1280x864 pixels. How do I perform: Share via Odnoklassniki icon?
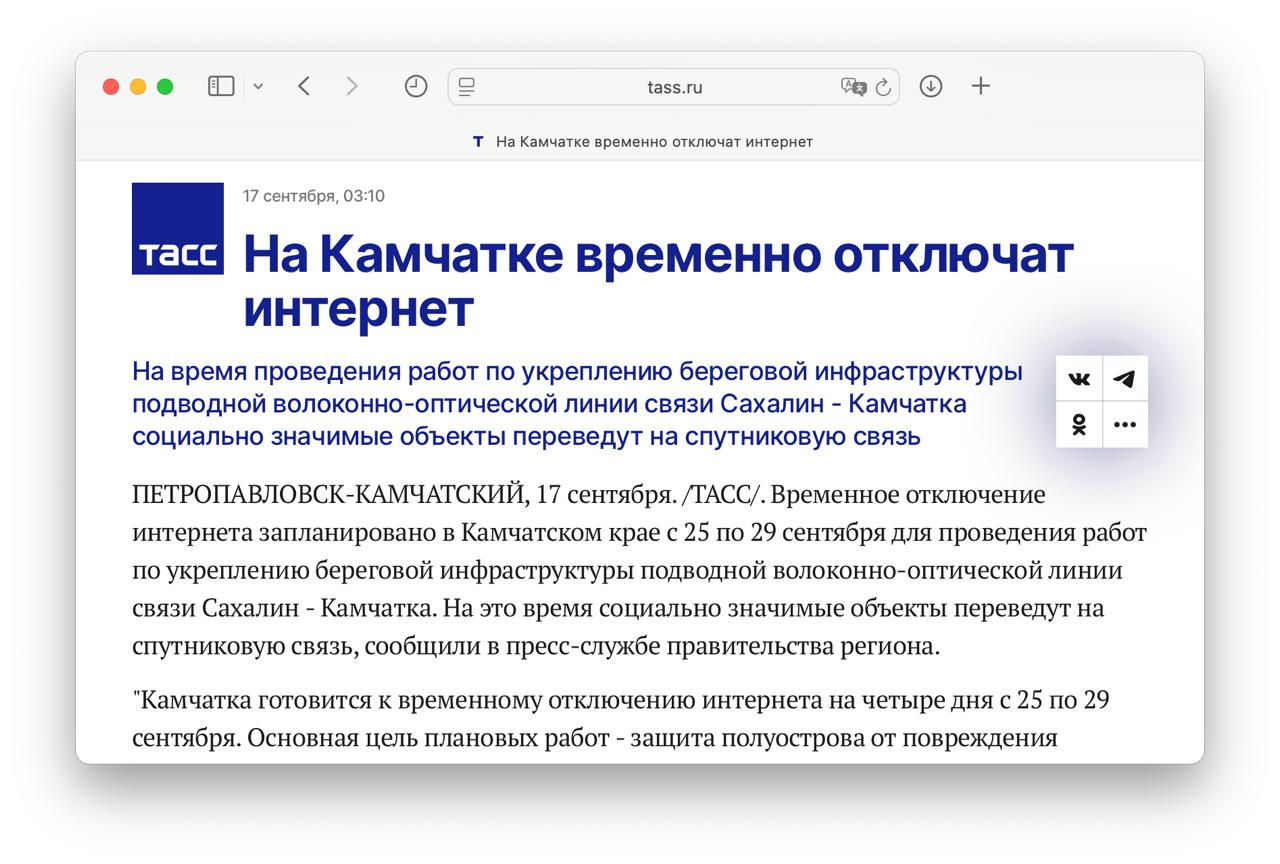[x=1078, y=424]
